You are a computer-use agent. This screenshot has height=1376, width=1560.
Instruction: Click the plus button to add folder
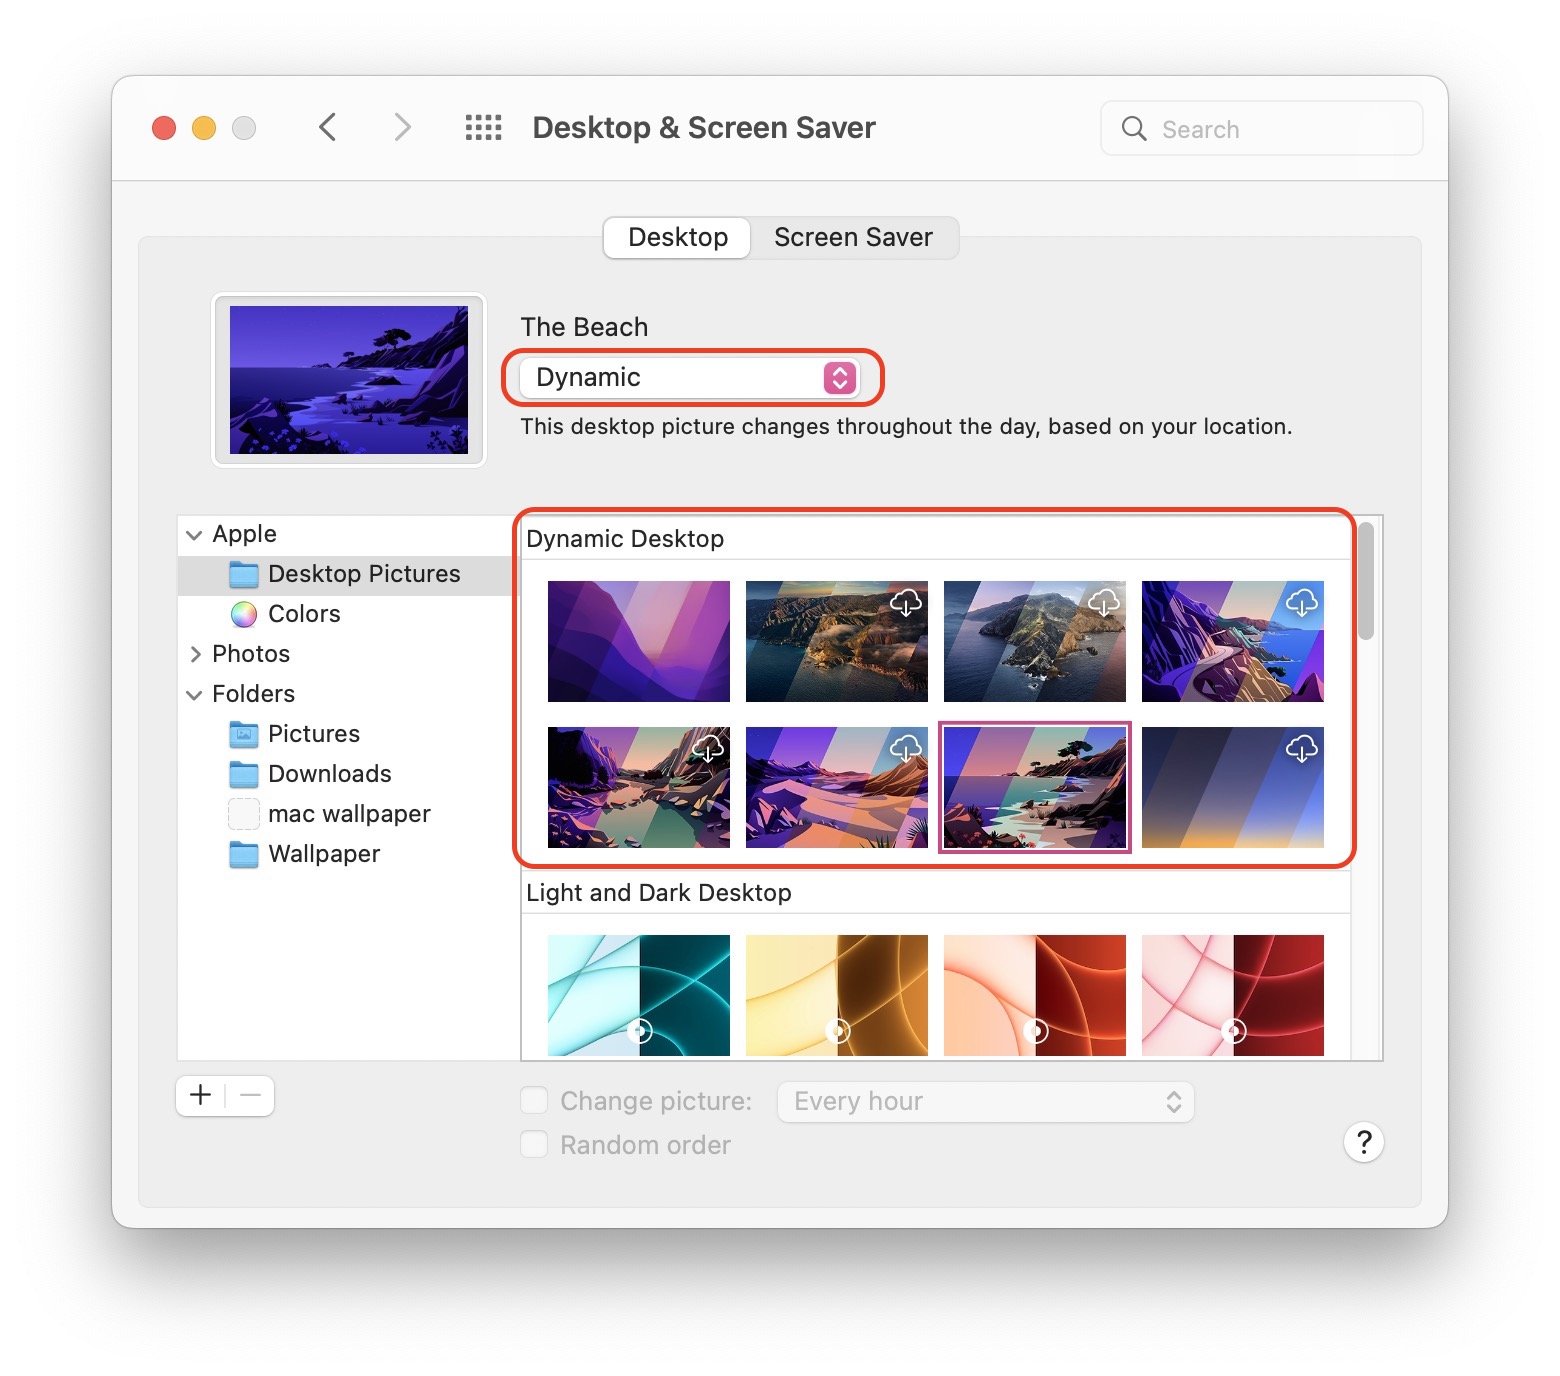(201, 1096)
